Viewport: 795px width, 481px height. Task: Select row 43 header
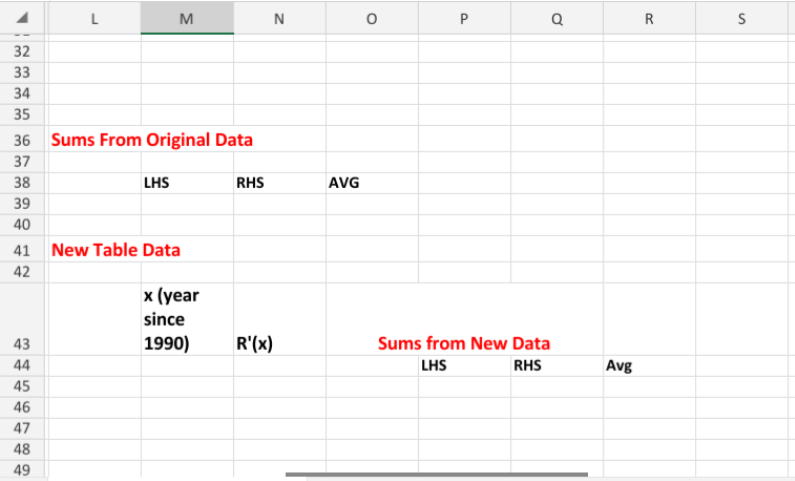click(22, 319)
